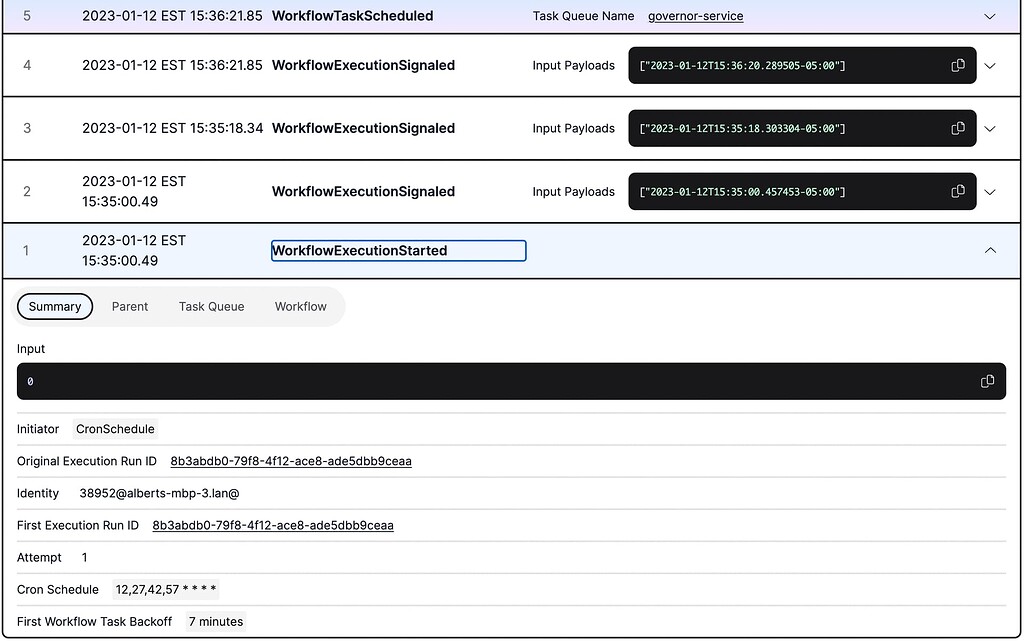Expand event 2 WorkflowExecutionSignaled details
Image resolution: width=1024 pixels, height=641 pixels.
click(x=990, y=191)
